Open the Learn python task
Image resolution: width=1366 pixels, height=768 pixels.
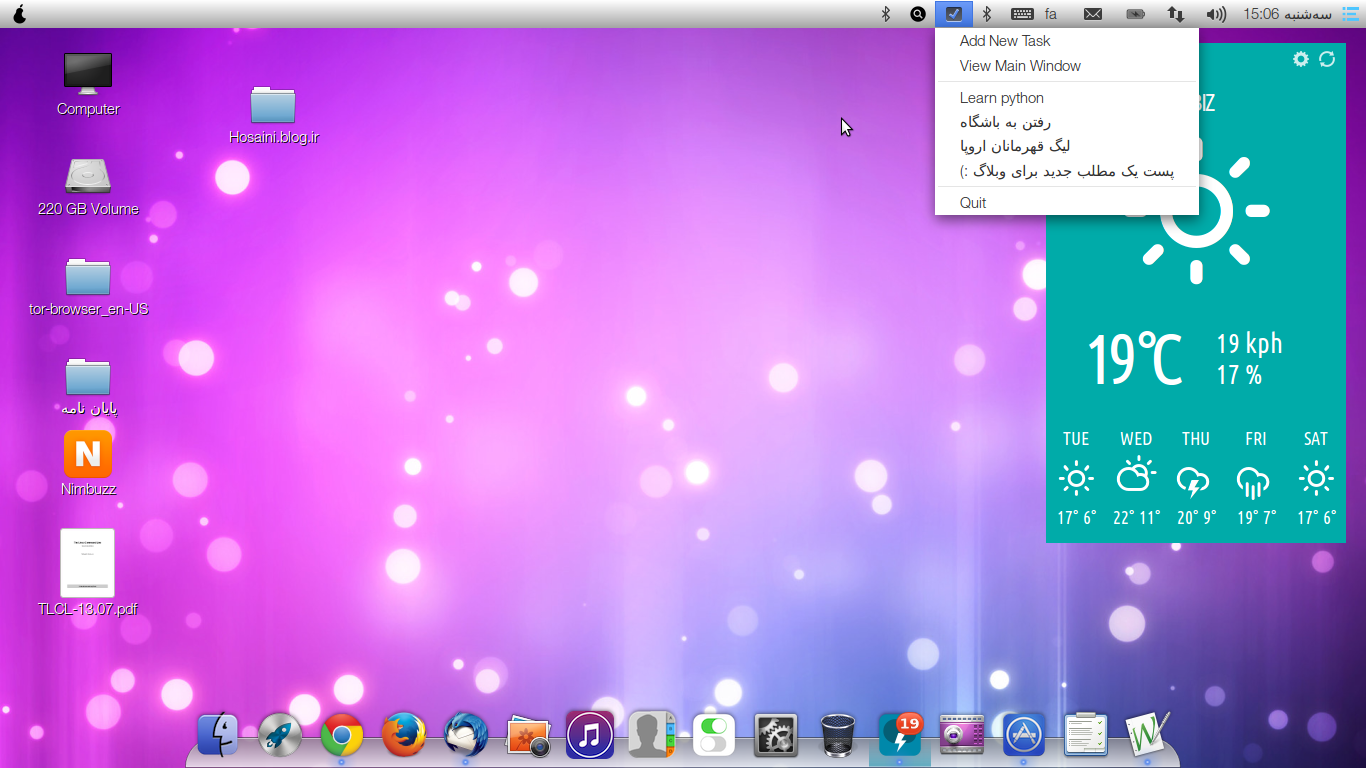[x=1001, y=98]
